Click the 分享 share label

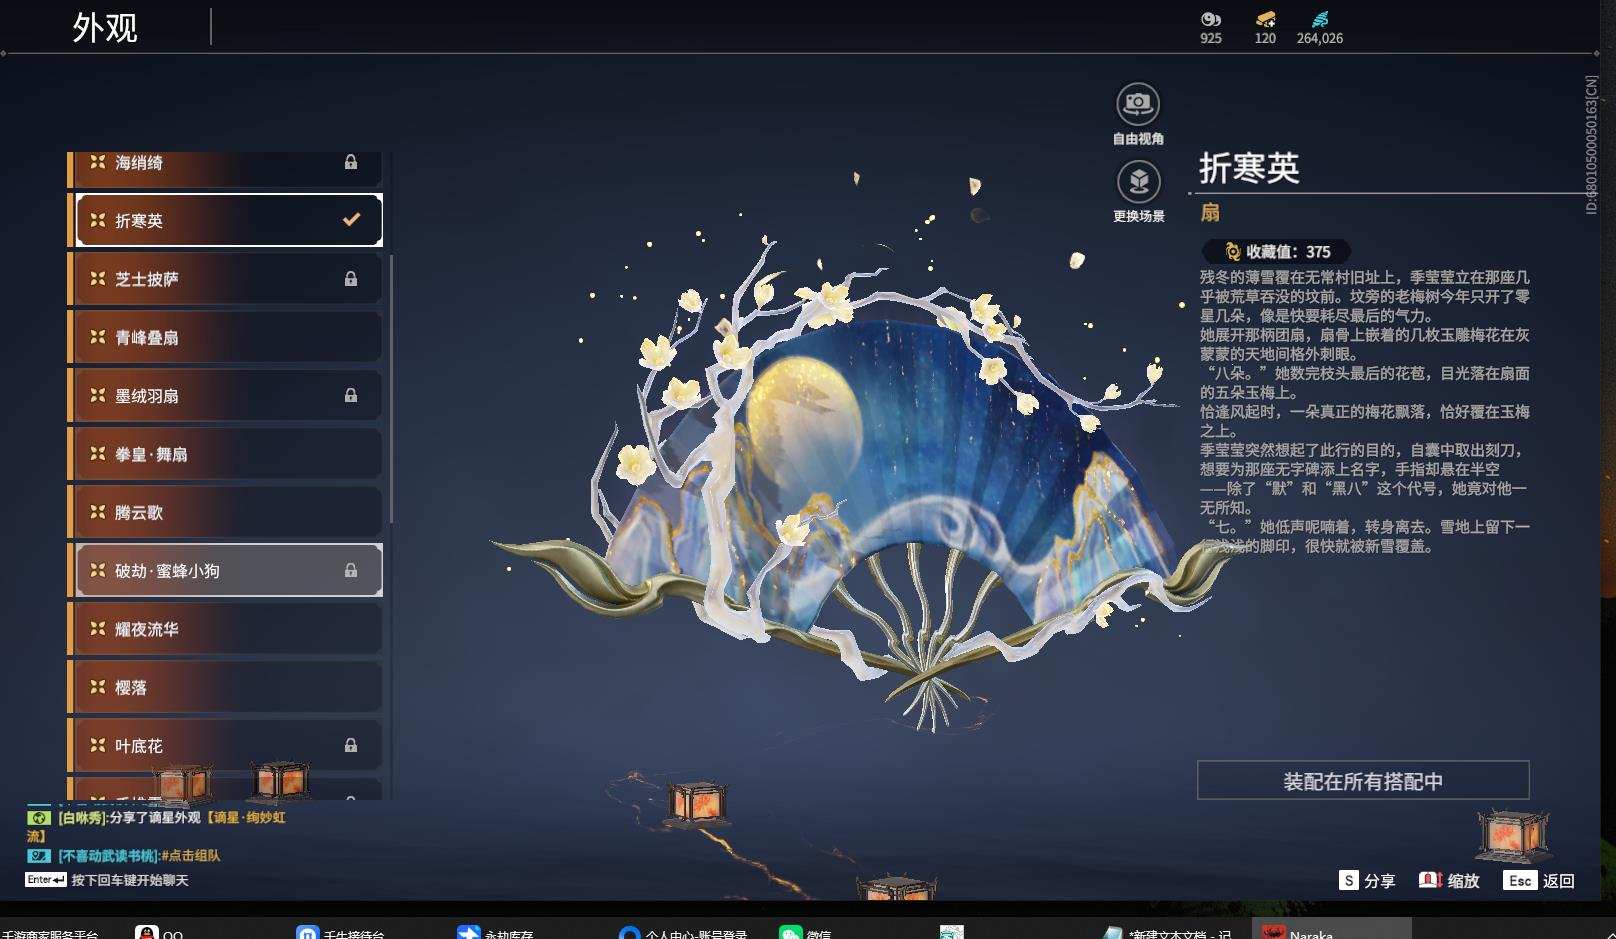pyautogui.click(x=1379, y=881)
